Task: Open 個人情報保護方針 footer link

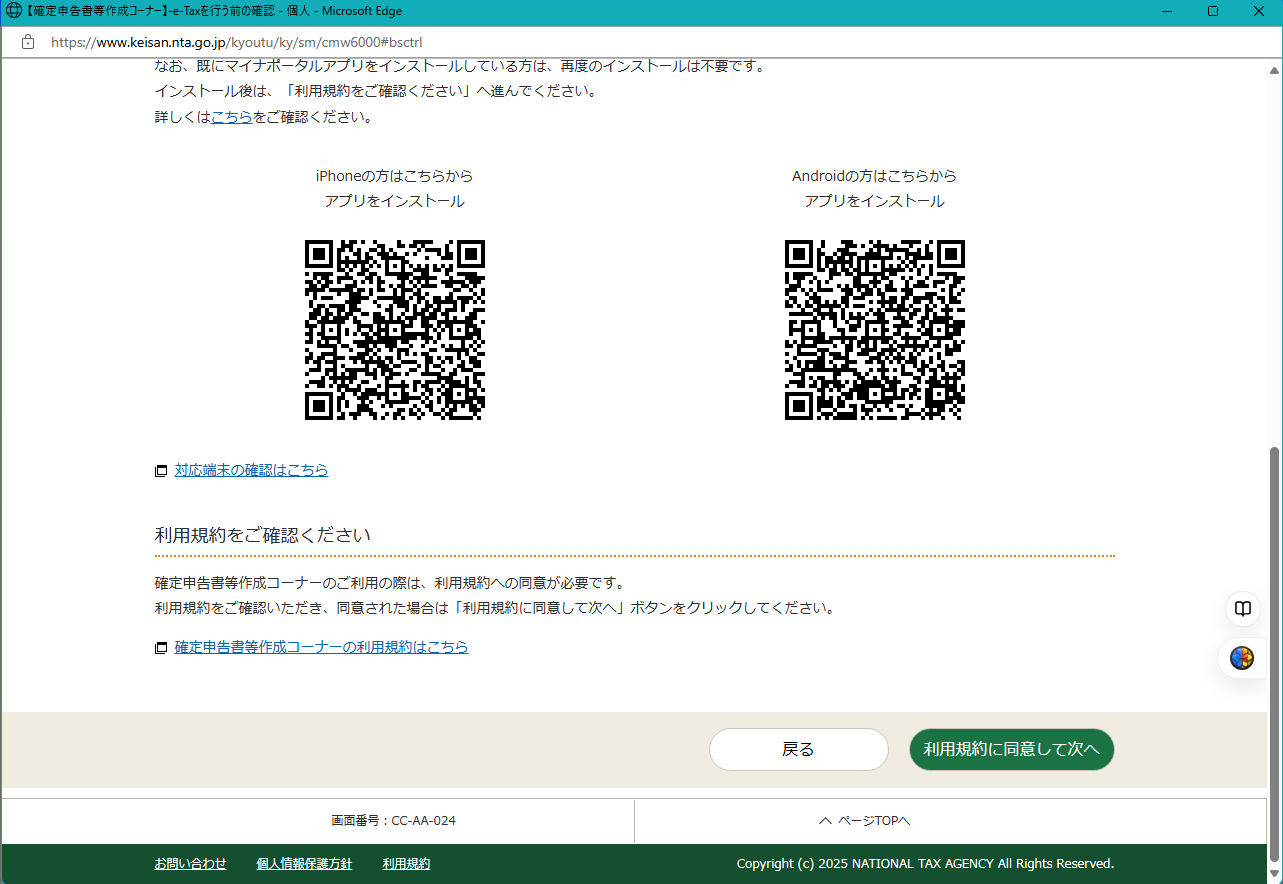Action: coord(304,864)
